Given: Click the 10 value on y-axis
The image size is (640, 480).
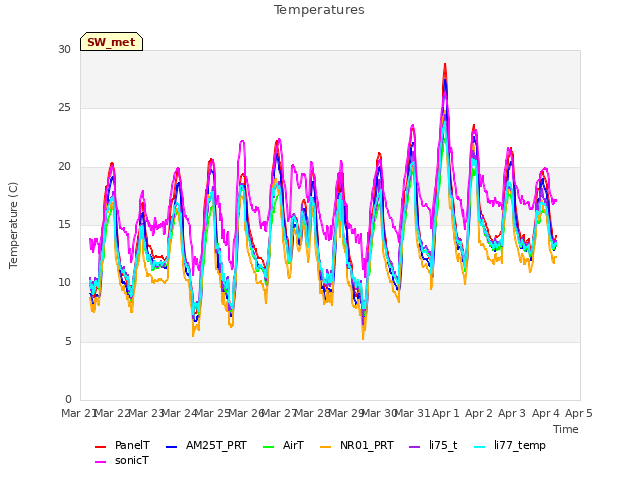Looking at the screenshot, I should [x=64, y=282].
